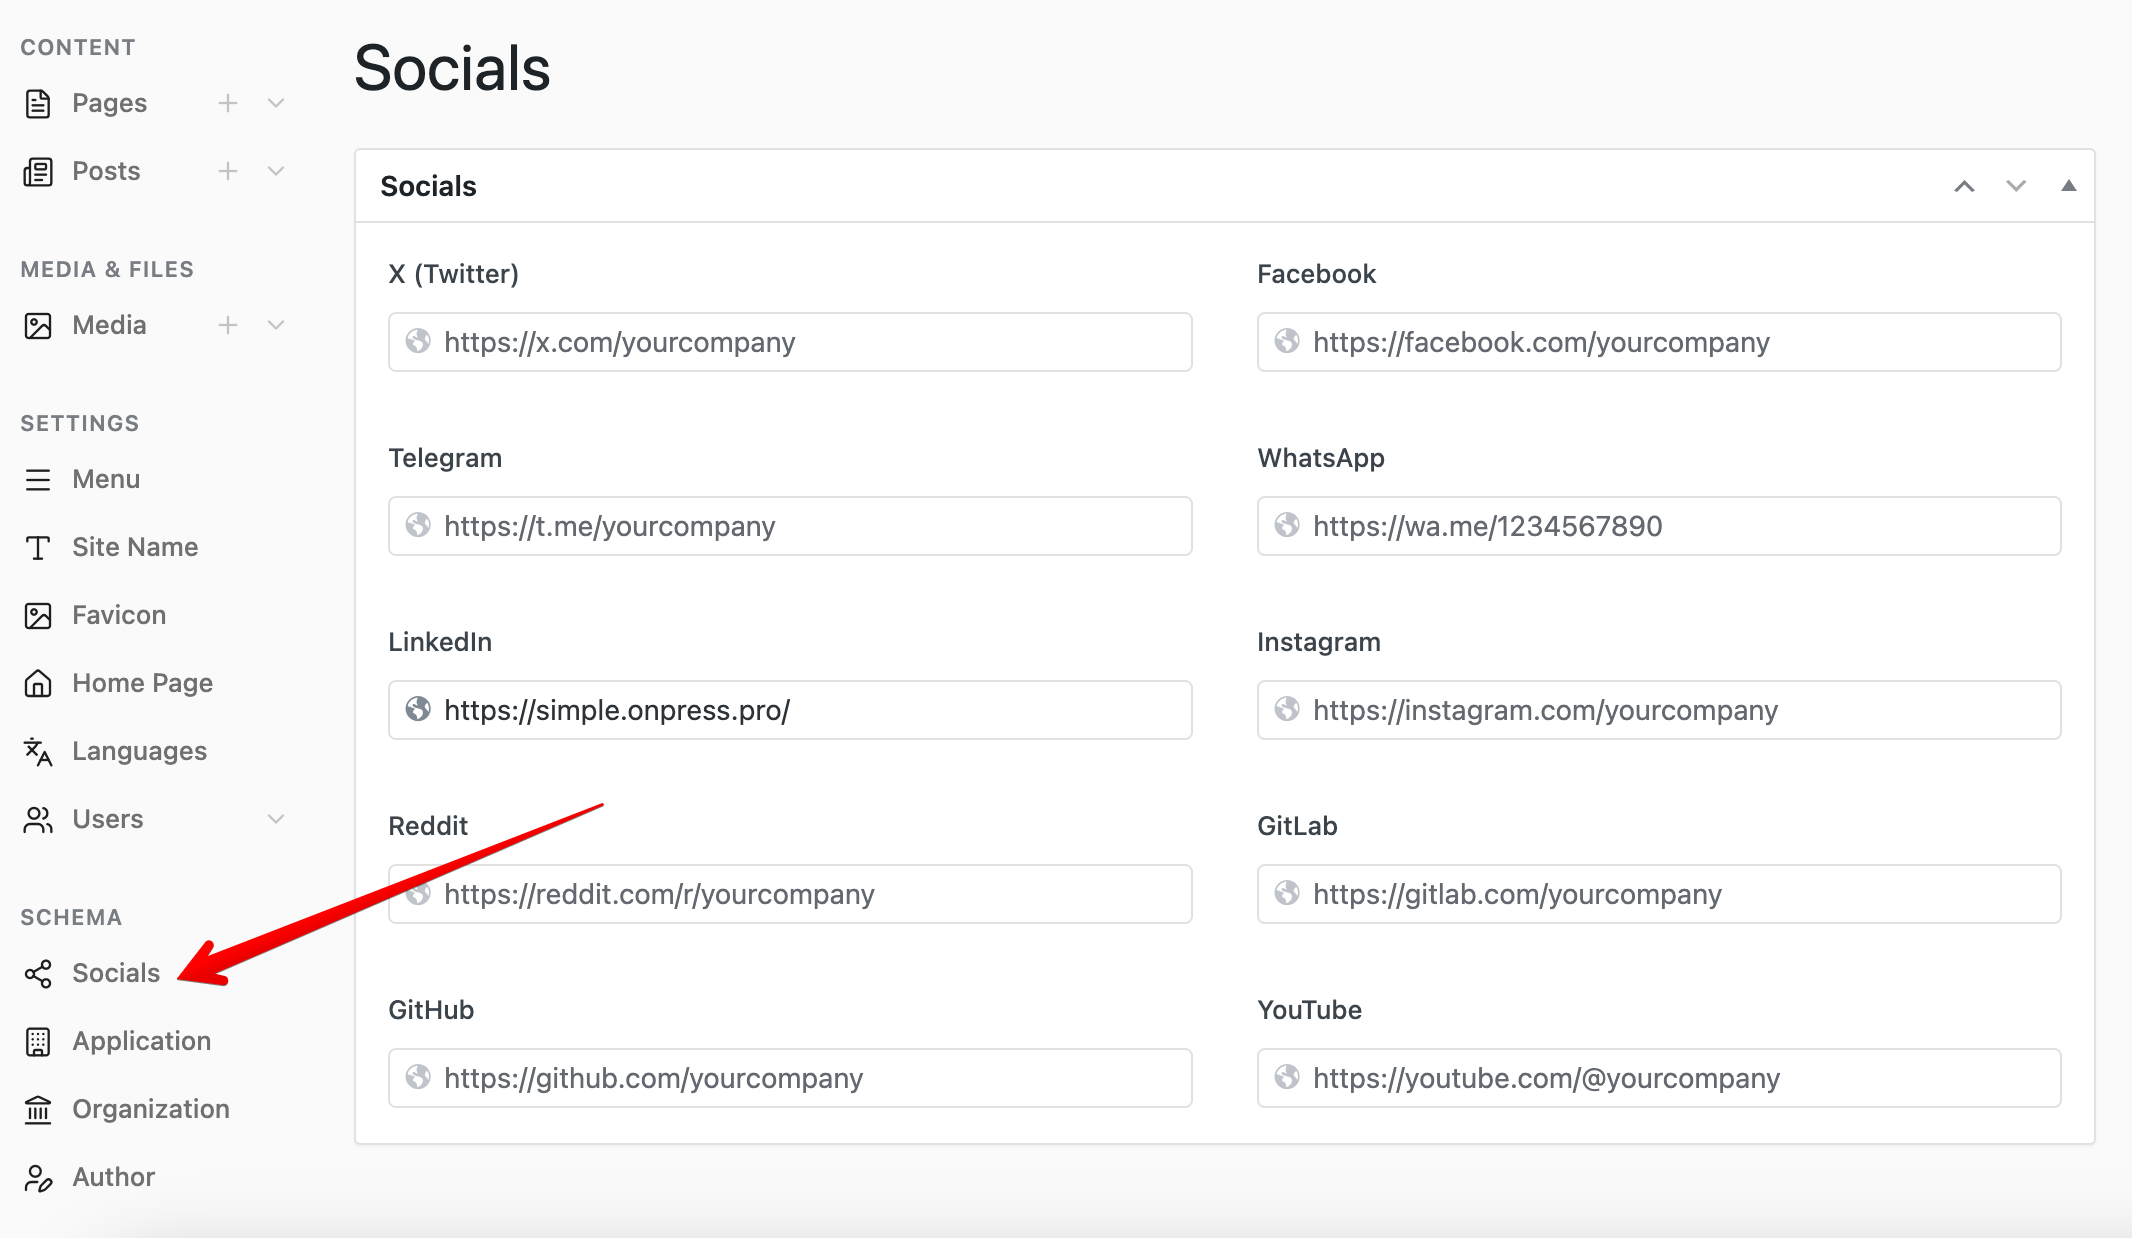Expand the Posts submenu chevron

click(x=276, y=171)
